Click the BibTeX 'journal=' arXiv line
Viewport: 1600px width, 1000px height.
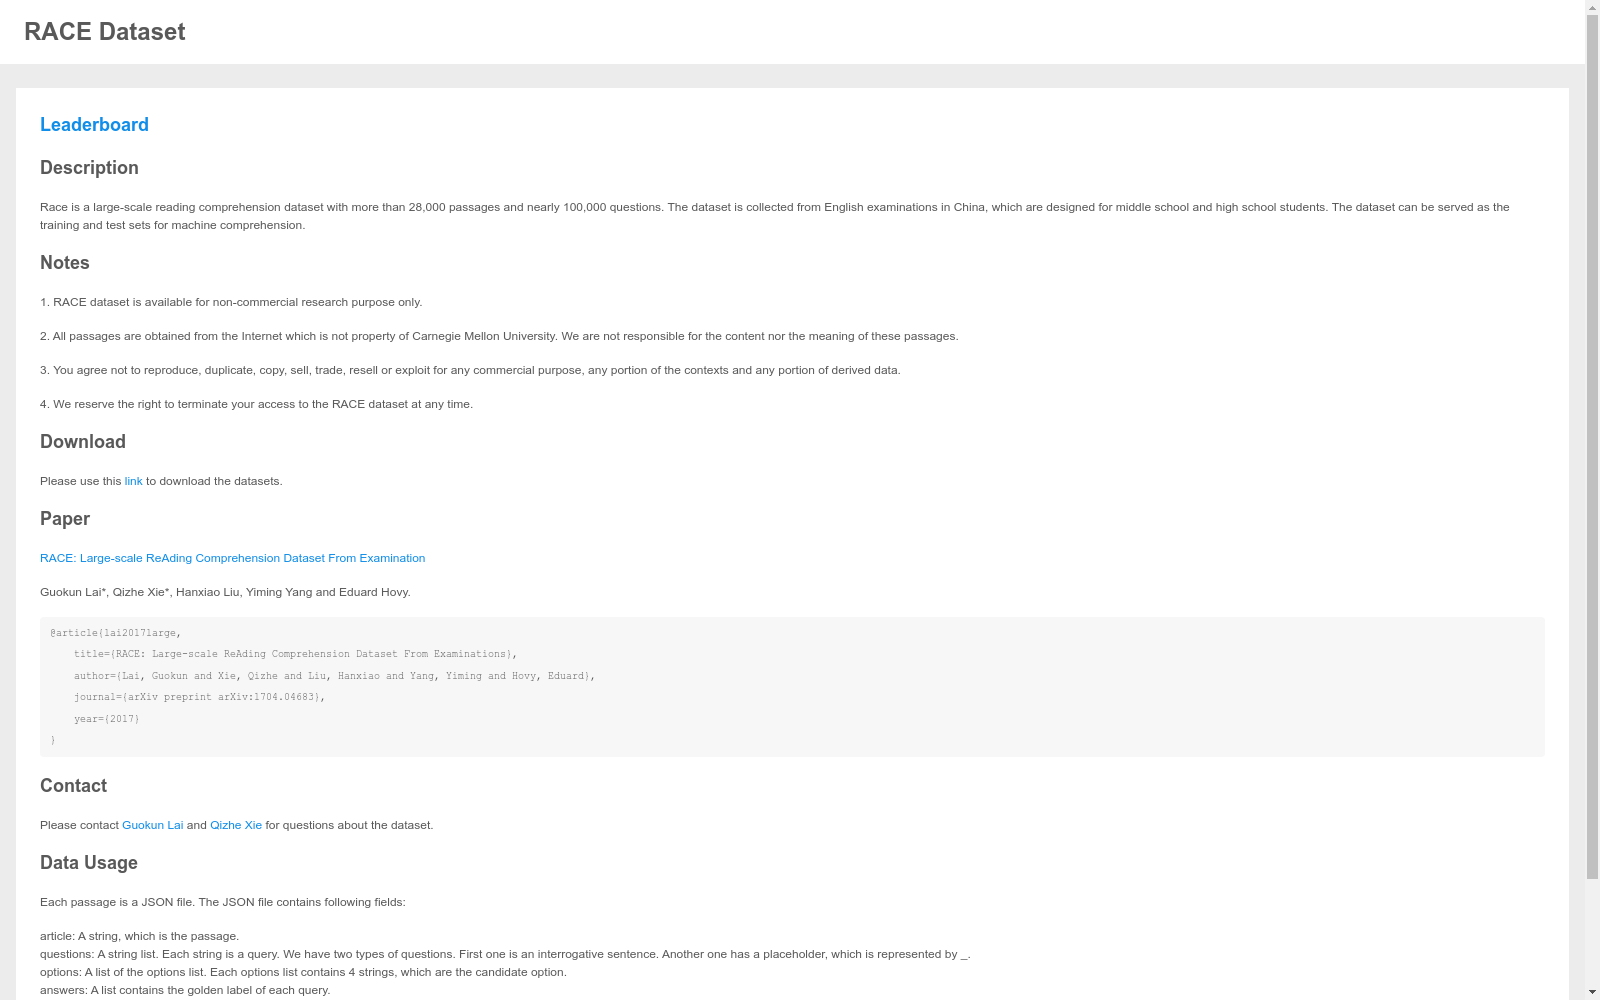199,697
